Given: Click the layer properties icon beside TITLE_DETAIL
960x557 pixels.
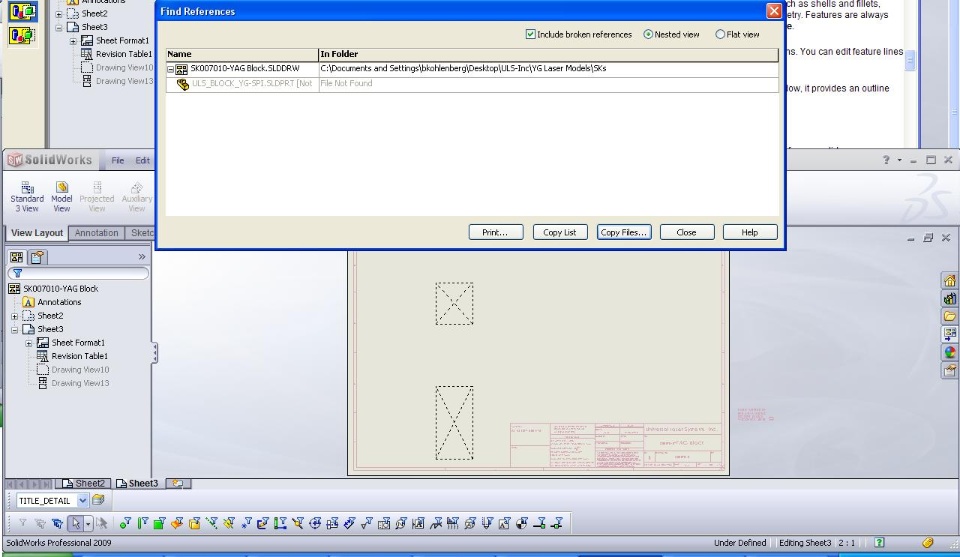Looking at the screenshot, I should coord(98,500).
